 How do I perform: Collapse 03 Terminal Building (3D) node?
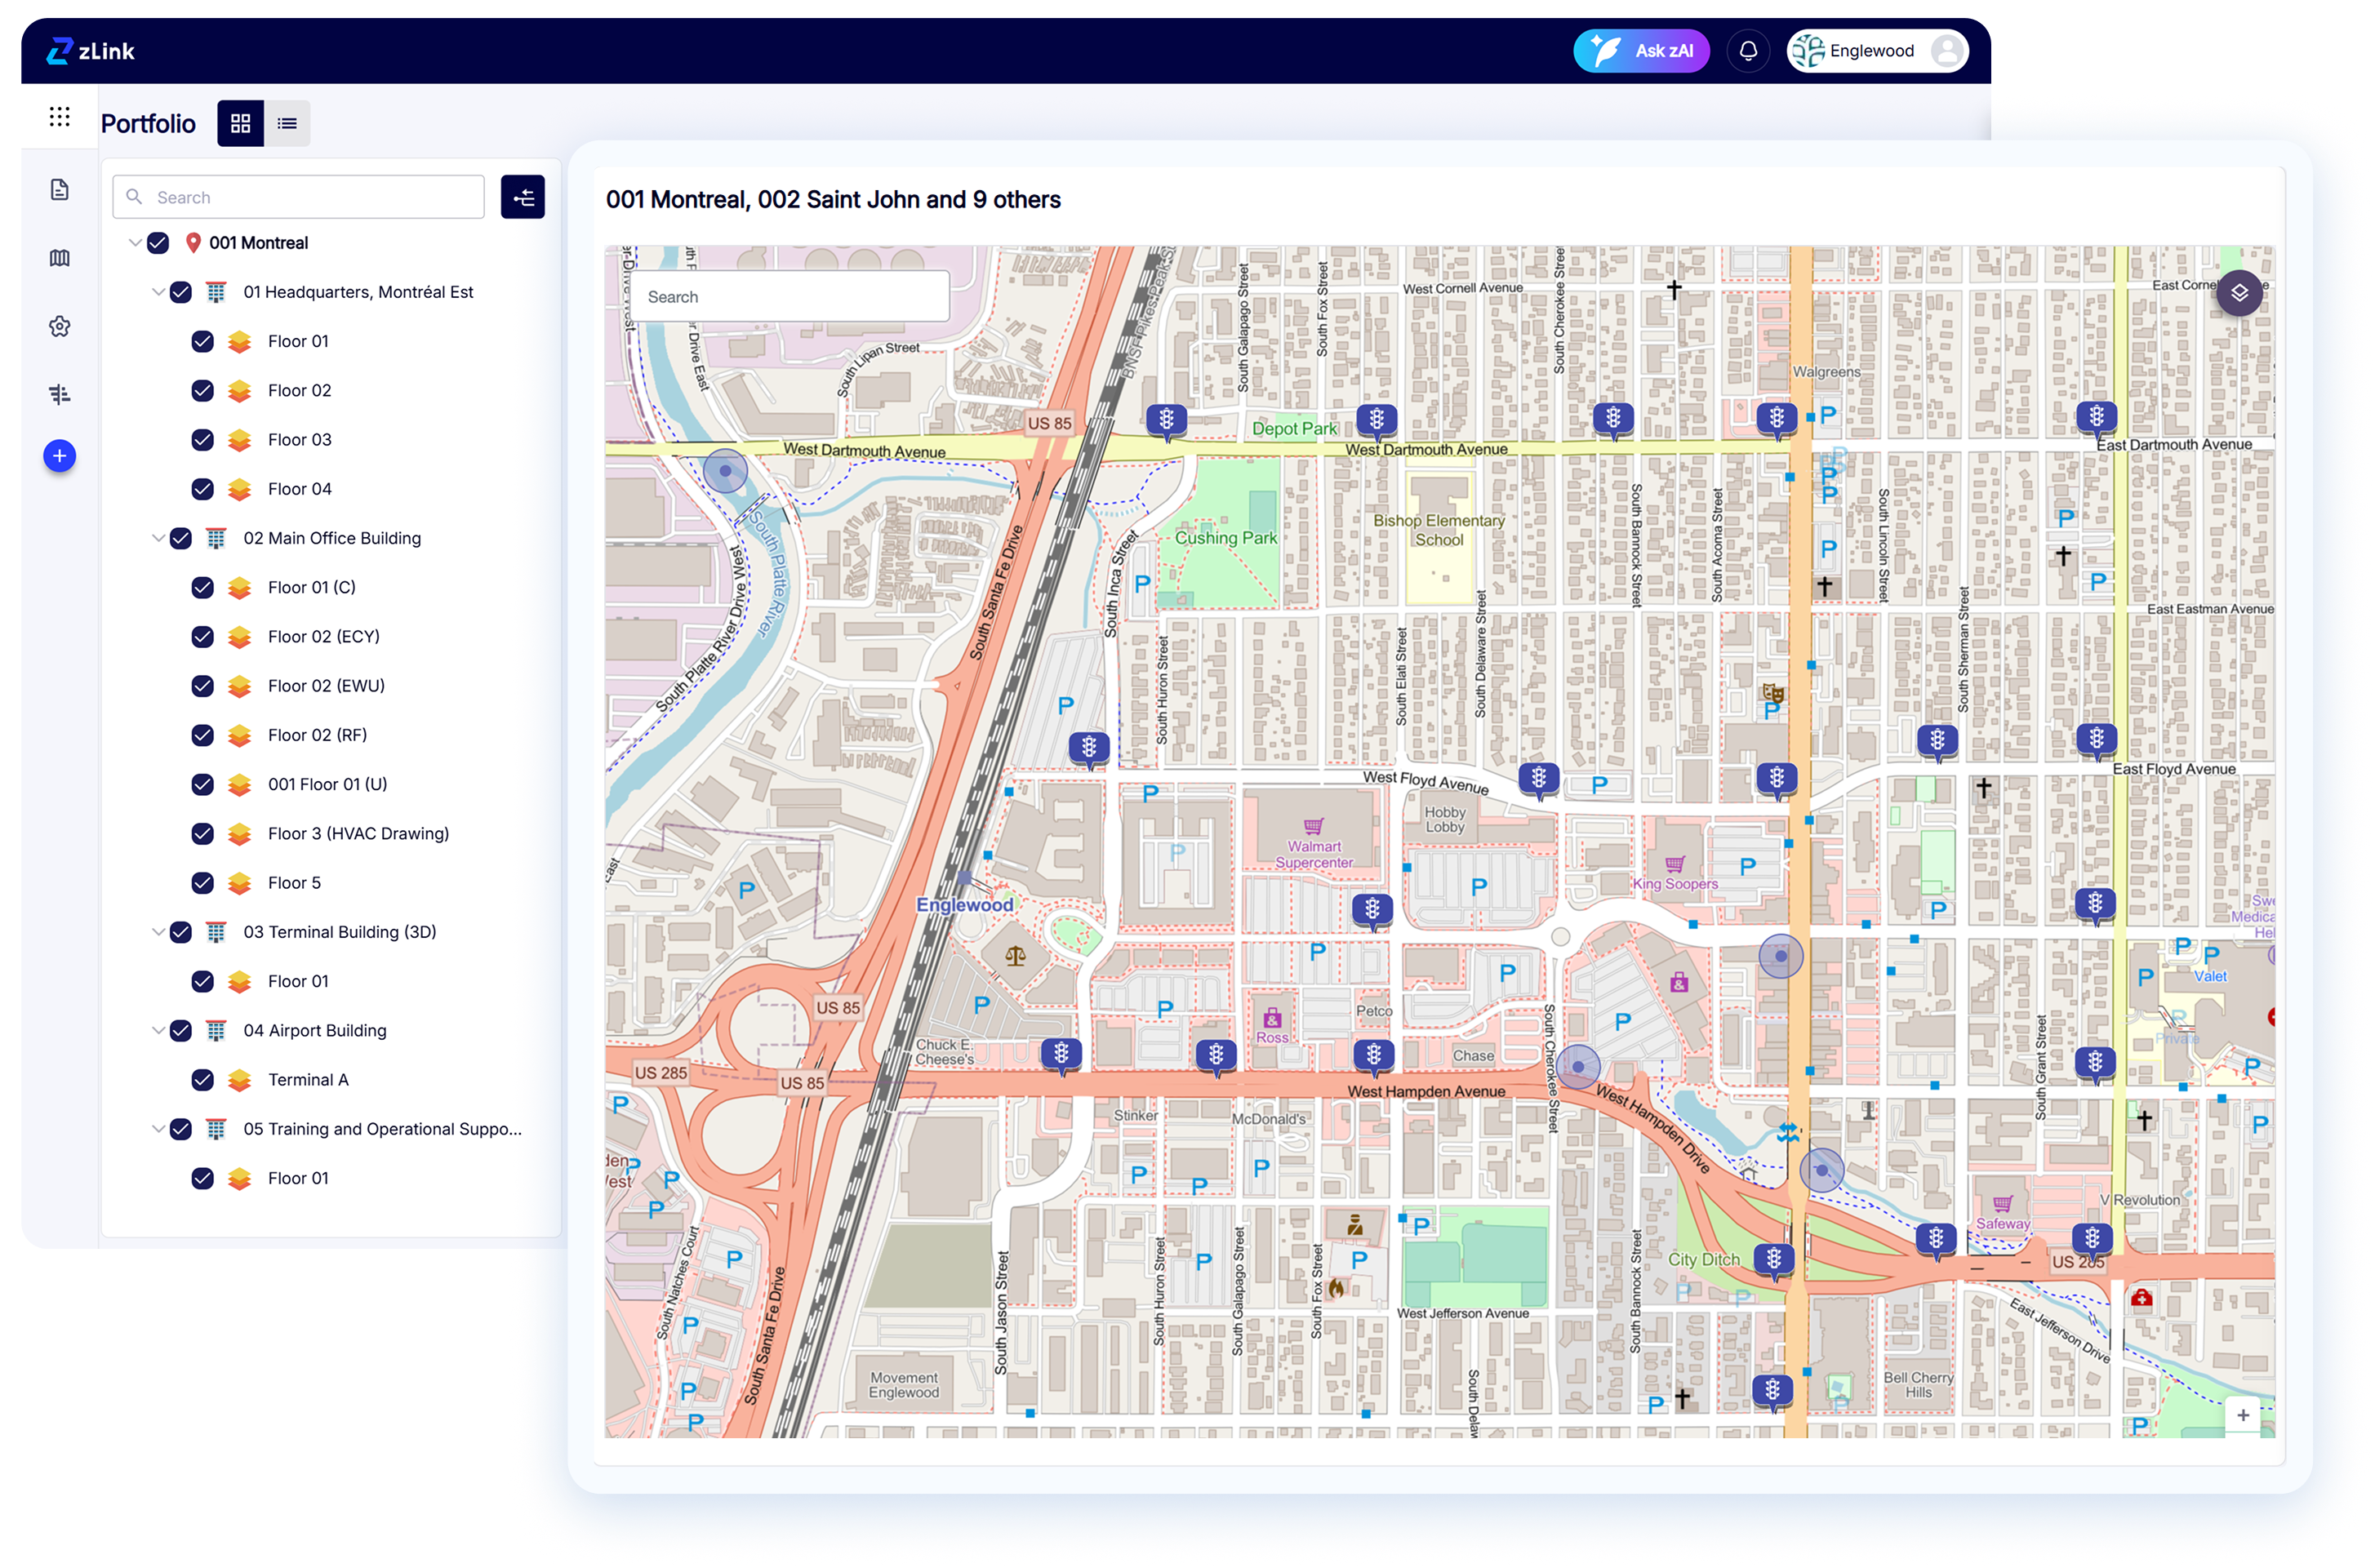[158, 932]
